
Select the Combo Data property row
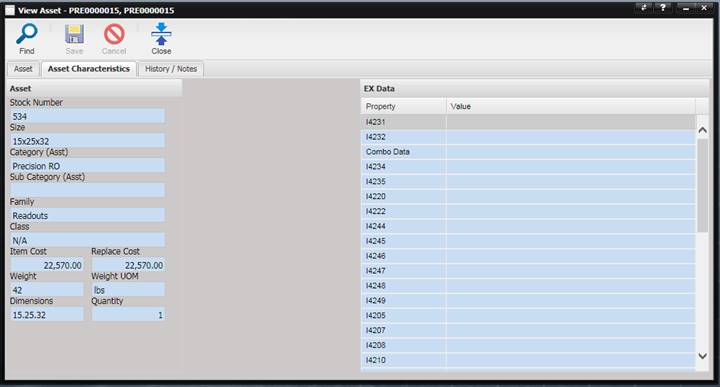coord(528,152)
